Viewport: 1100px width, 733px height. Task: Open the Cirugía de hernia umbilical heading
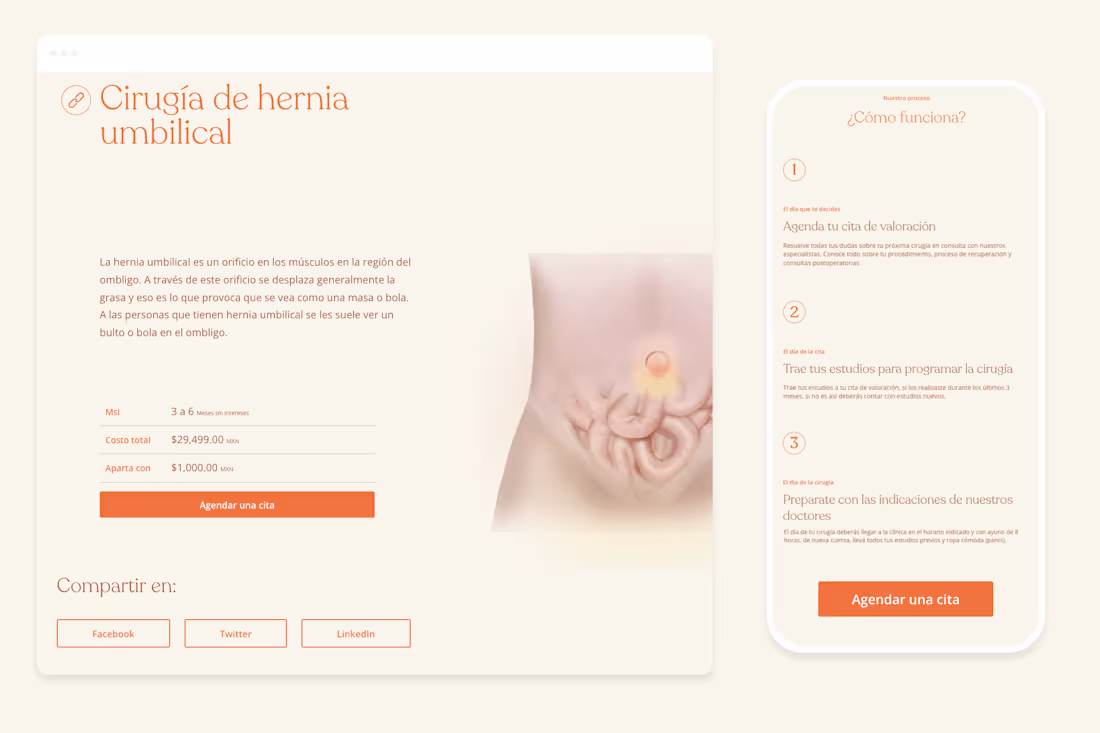(x=224, y=114)
